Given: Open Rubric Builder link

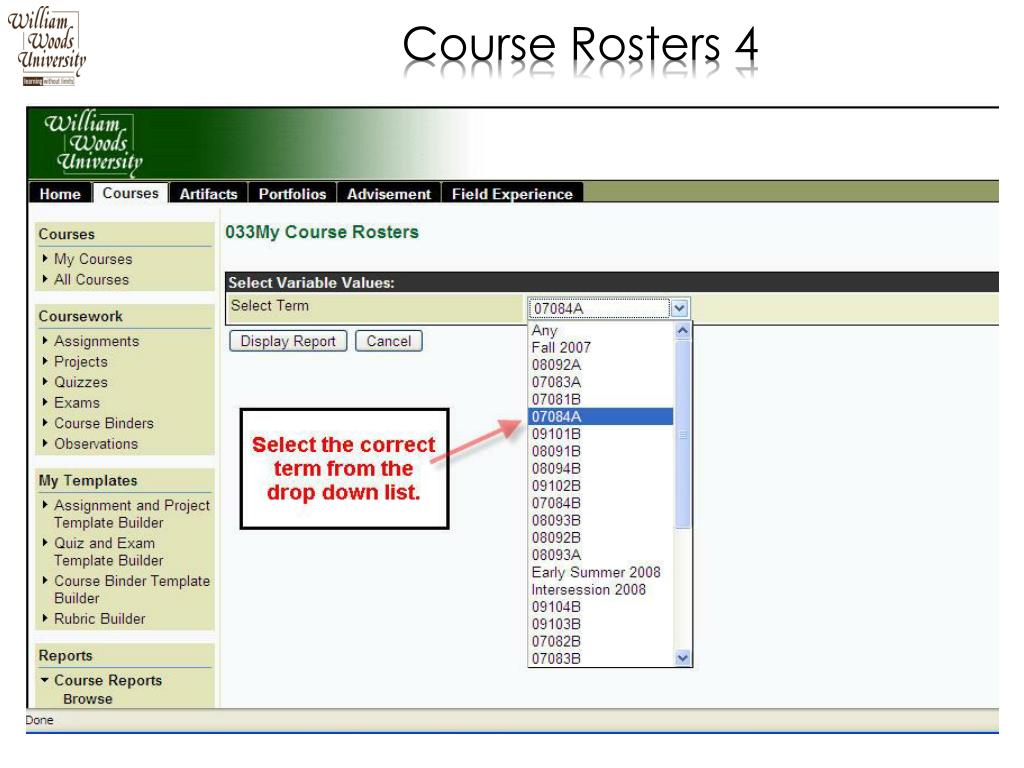Looking at the screenshot, I should pyautogui.click(x=99, y=618).
